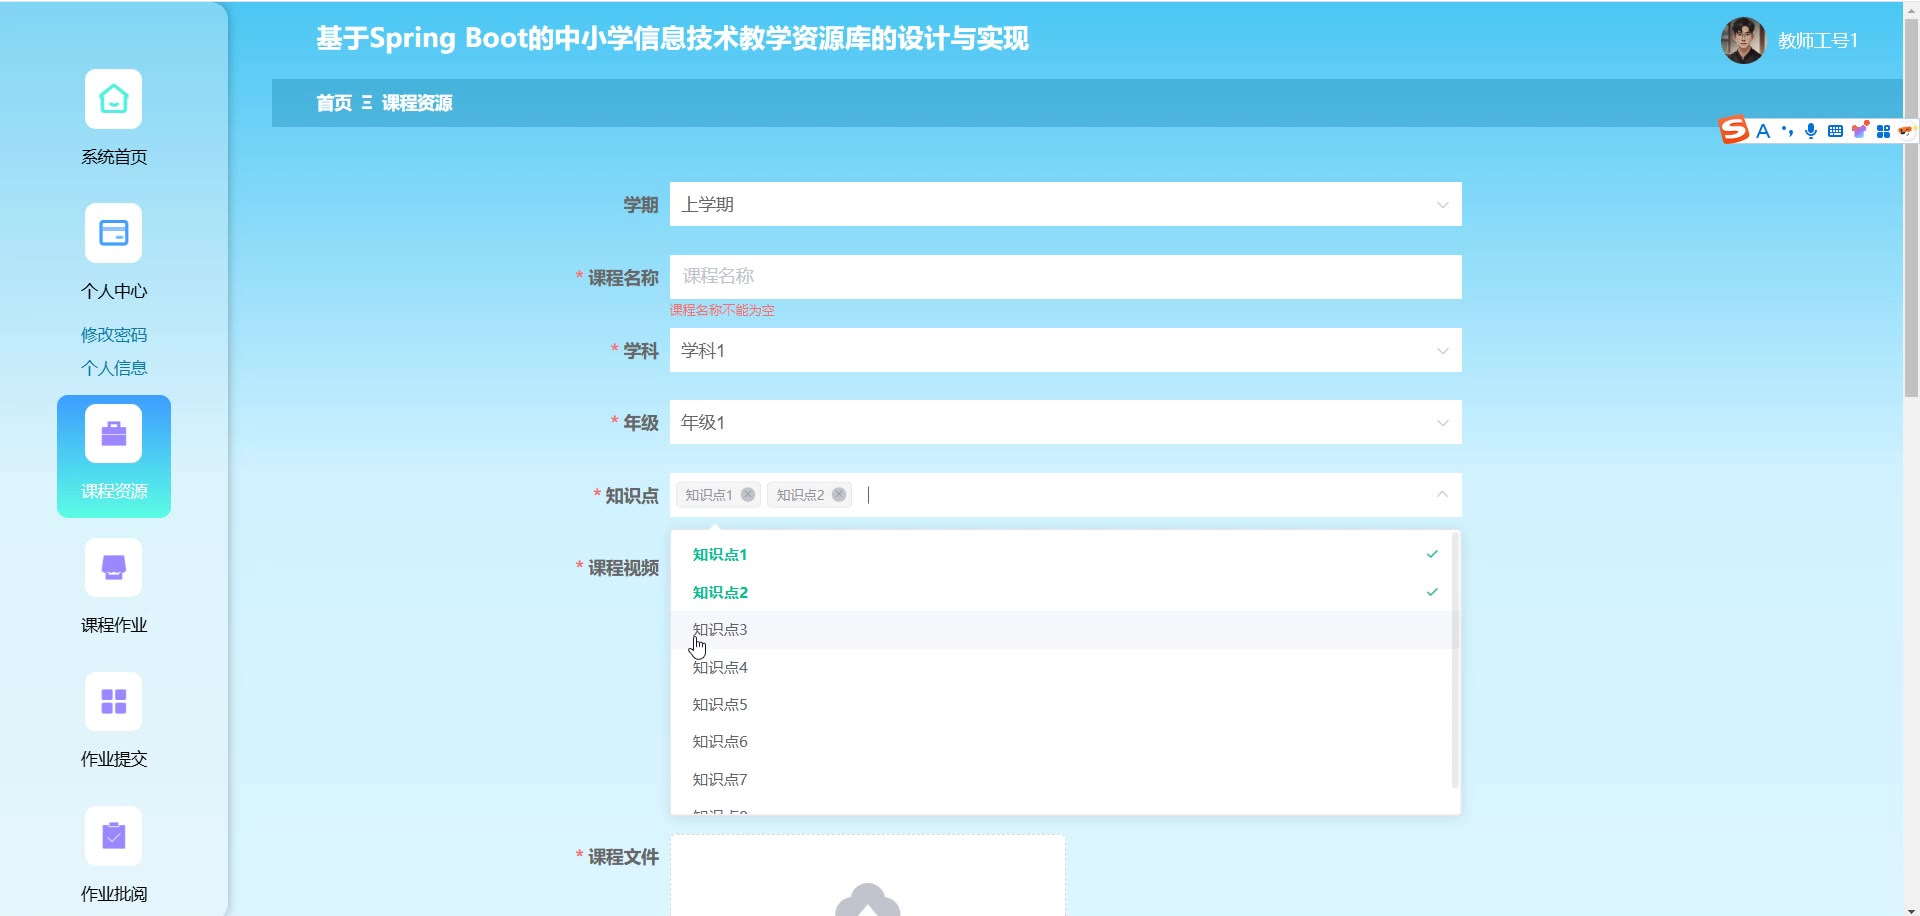Screen dimensions: 1920x916
Task: Click the page's vertical scrollbar
Action: point(1911,208)
